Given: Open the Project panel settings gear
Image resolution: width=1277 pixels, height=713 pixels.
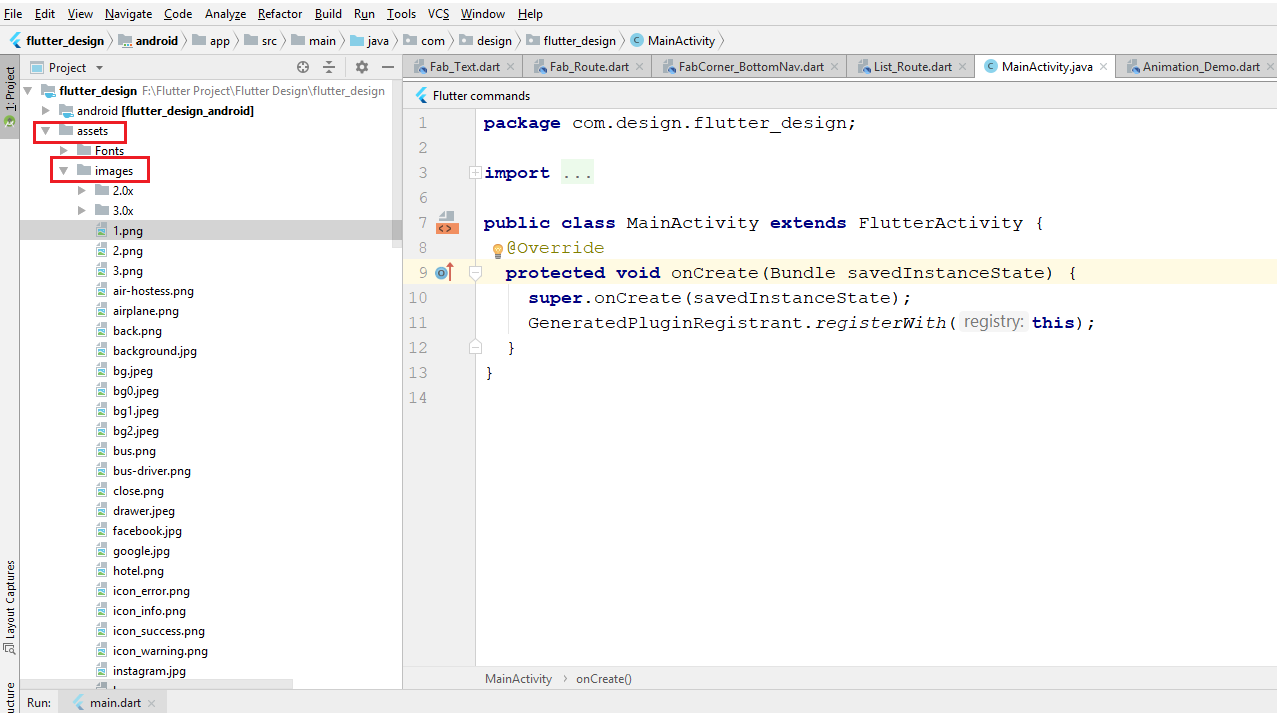Looking at the screenshot, I should point(362,67).
